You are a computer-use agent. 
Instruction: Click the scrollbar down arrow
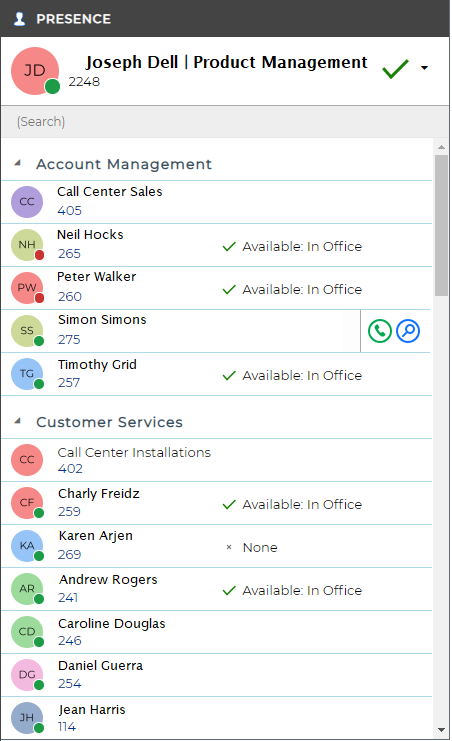tap(441, 730)
